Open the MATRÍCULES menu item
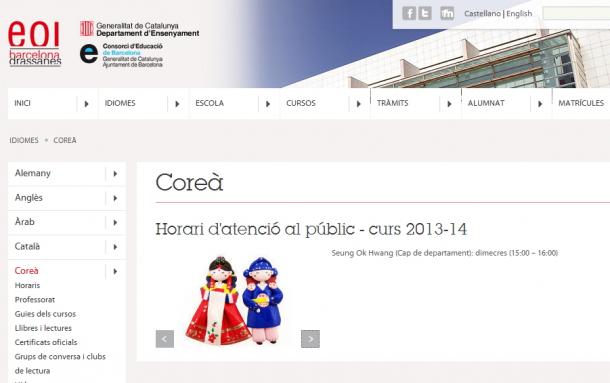Image resolution: width=610 pixels, height=383 pixels. pos(581,103)
